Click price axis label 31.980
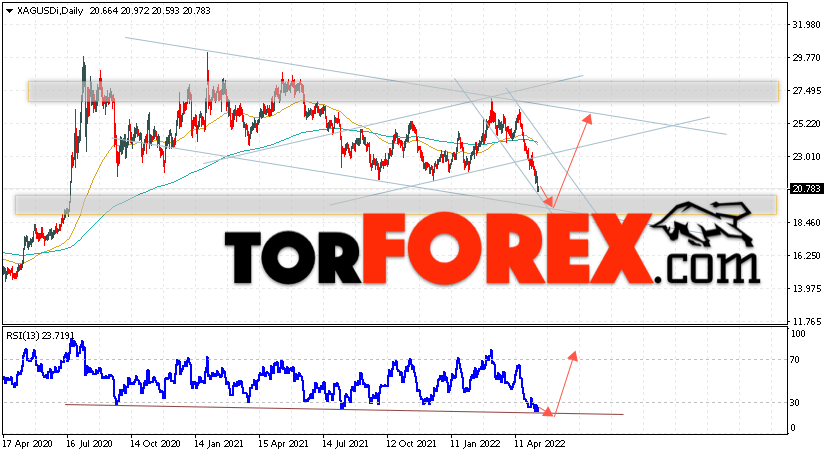This screenshot has height=455, width=828. [x=806, y=25]
